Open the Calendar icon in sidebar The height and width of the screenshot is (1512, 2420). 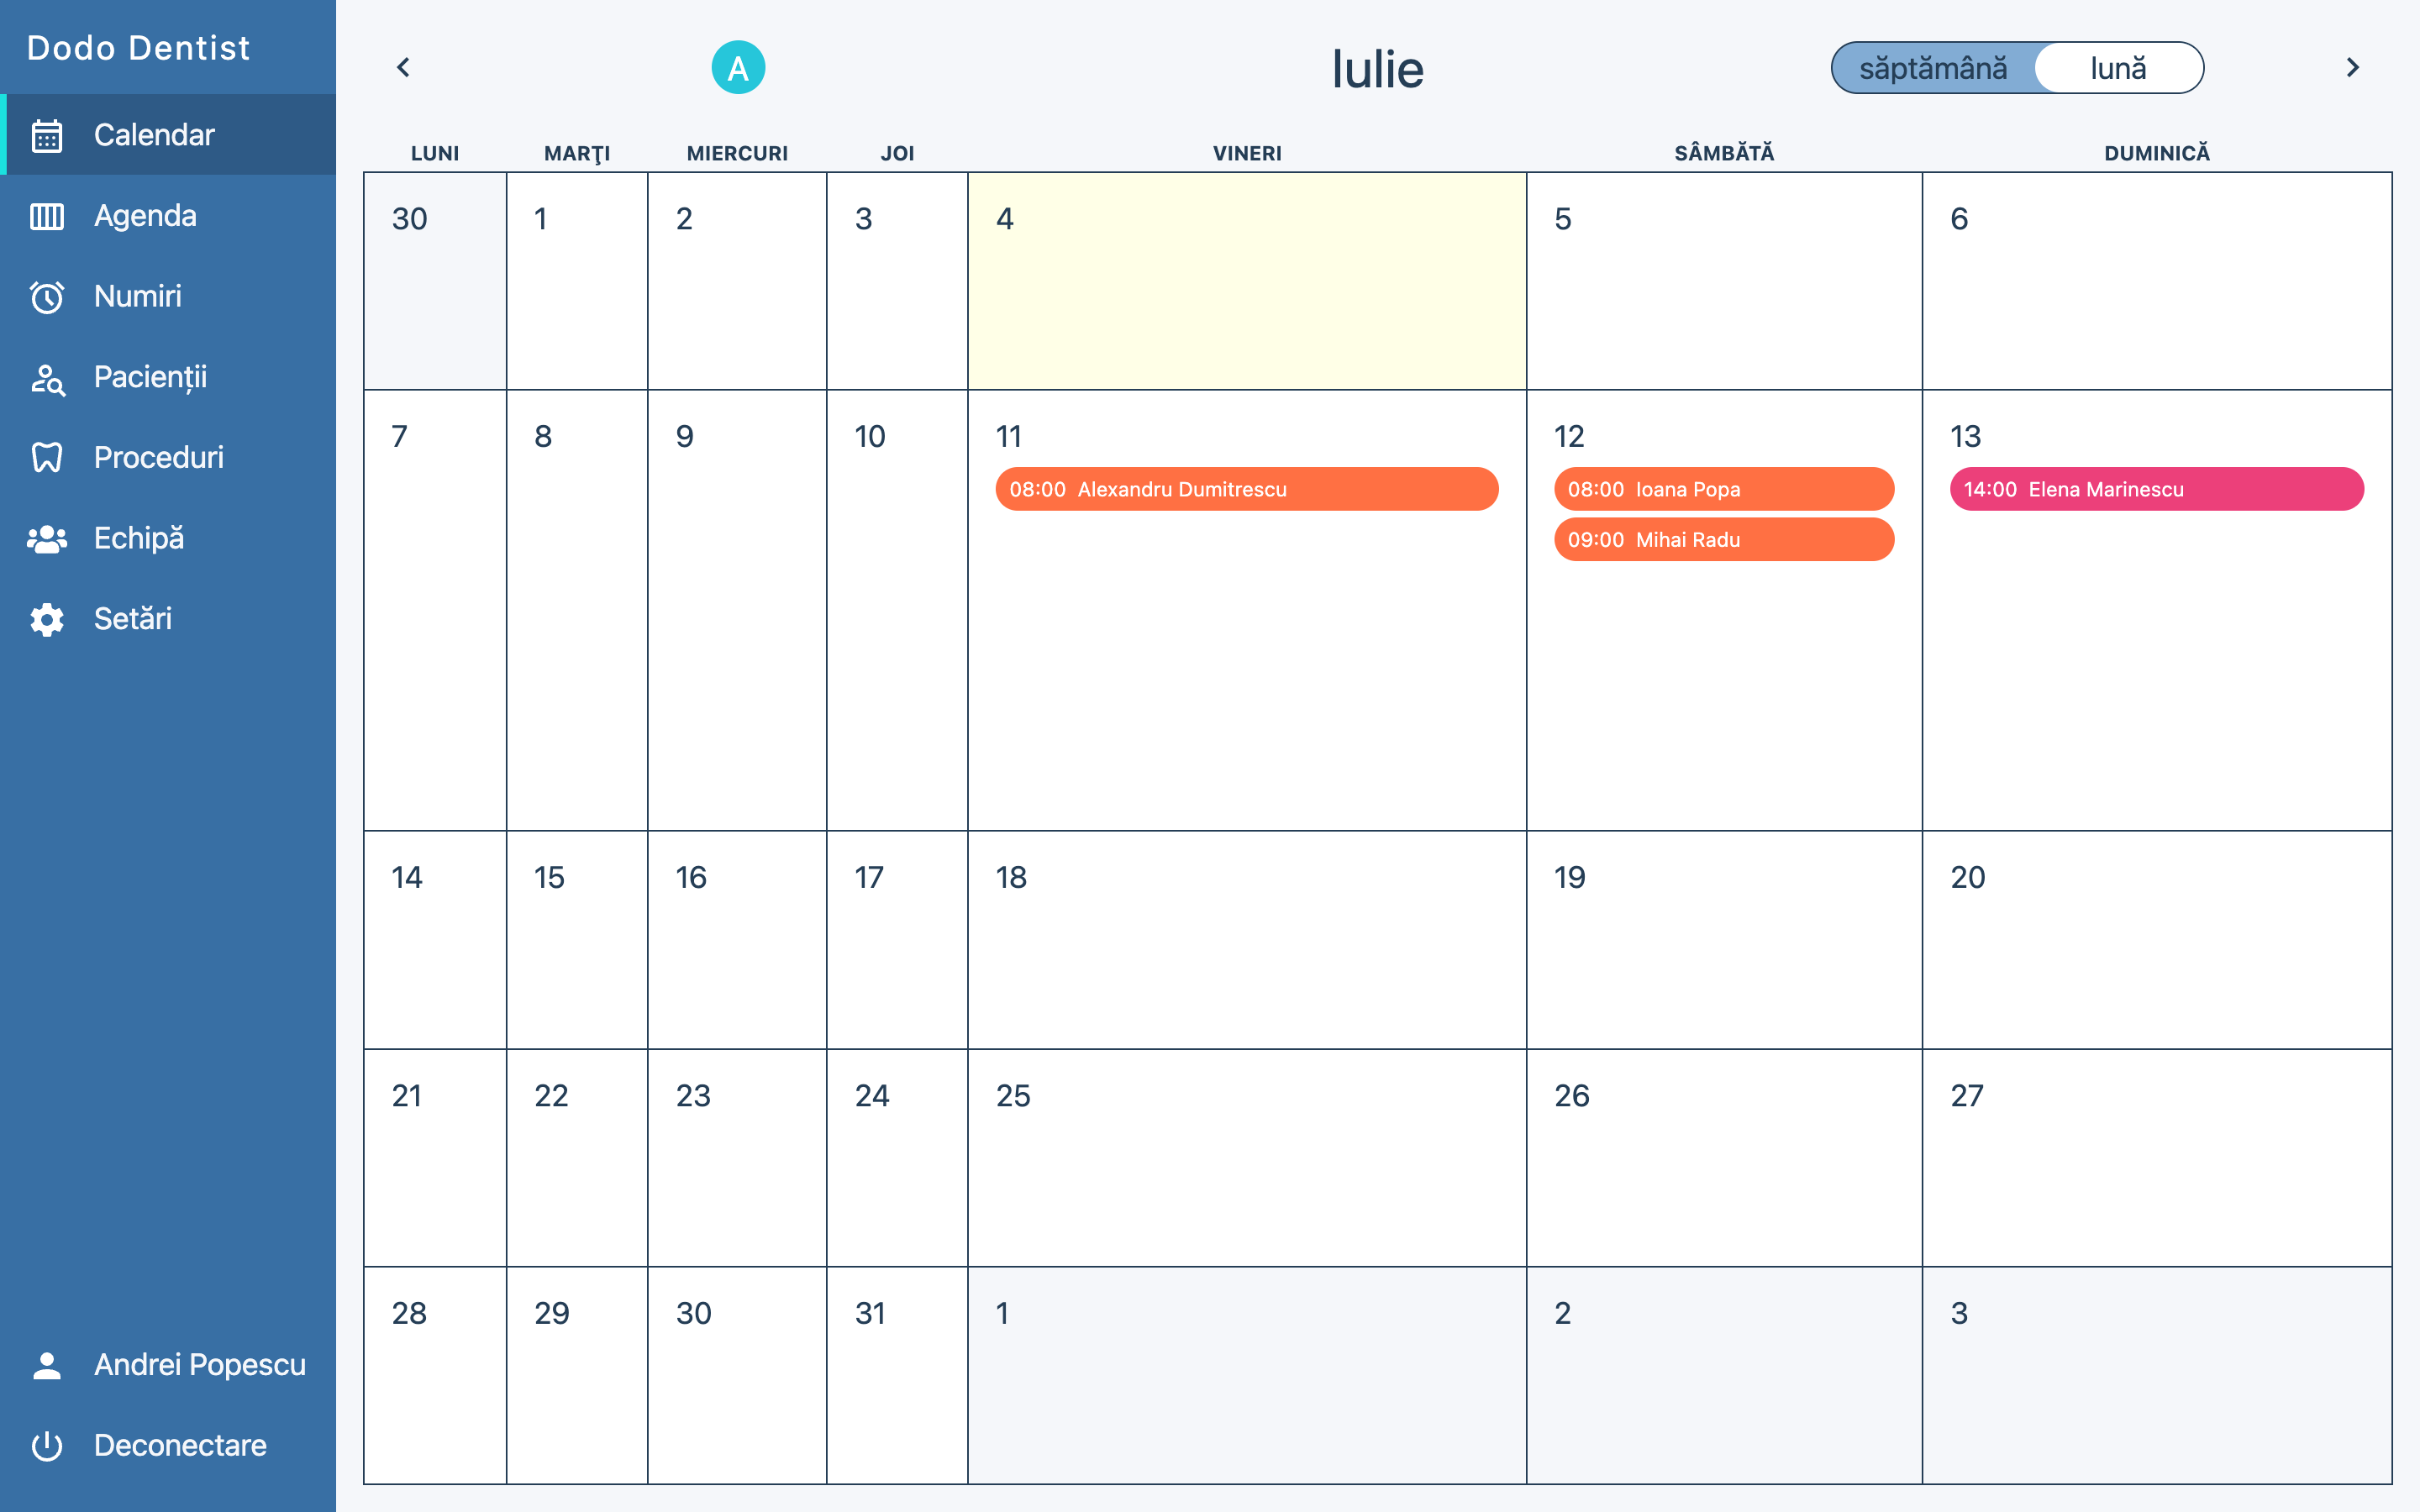point(47,135)
